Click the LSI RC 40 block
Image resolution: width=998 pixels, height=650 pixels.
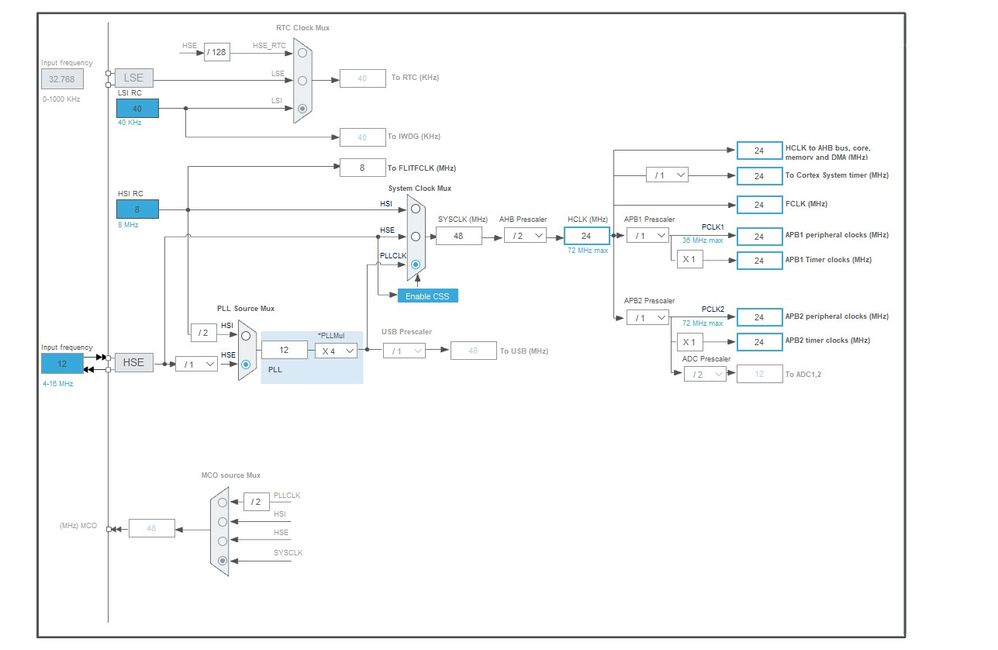(137, 108)
